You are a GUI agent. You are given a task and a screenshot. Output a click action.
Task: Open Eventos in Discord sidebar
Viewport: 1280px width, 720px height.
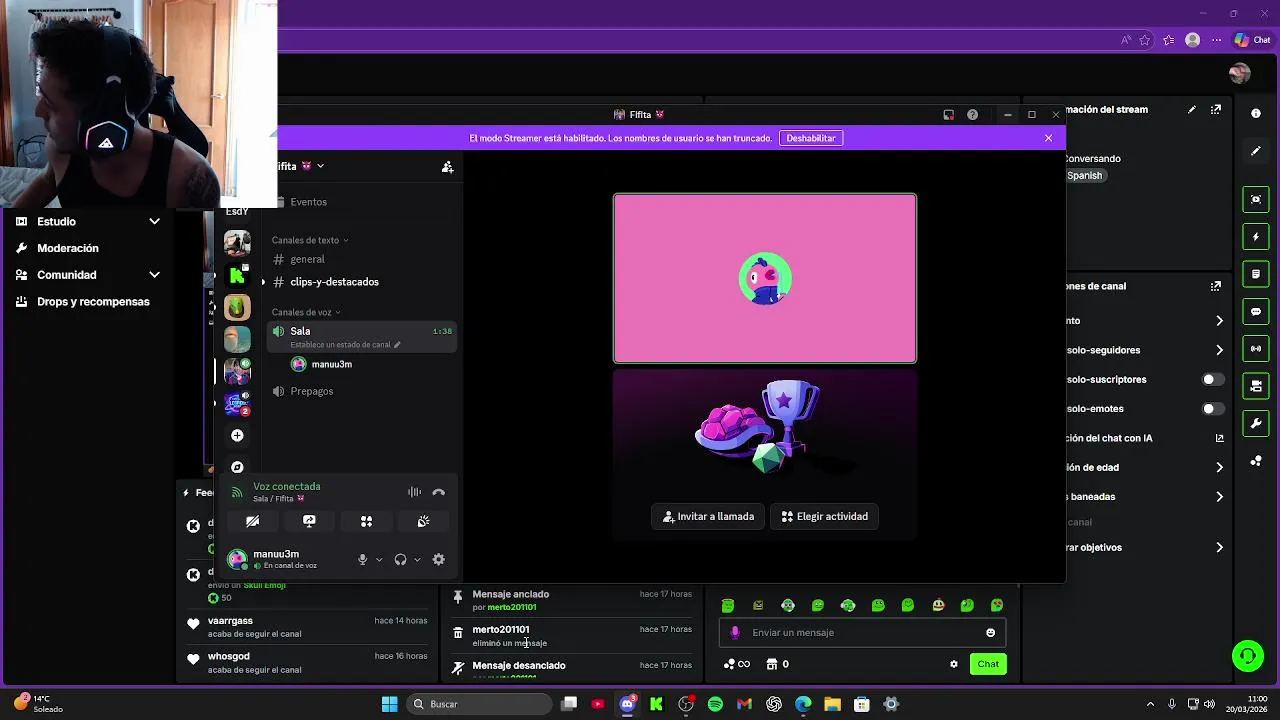(x=308, y=202)
